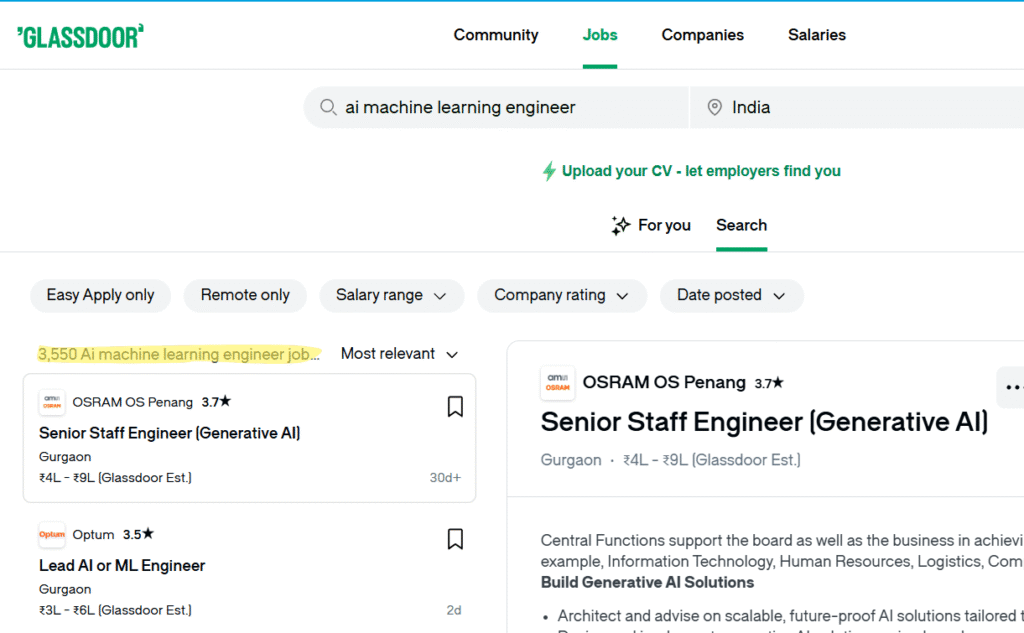Screen dimensions: 1024x633
Task: Click the sparkle icon beside For you
Action: (620, 225)
